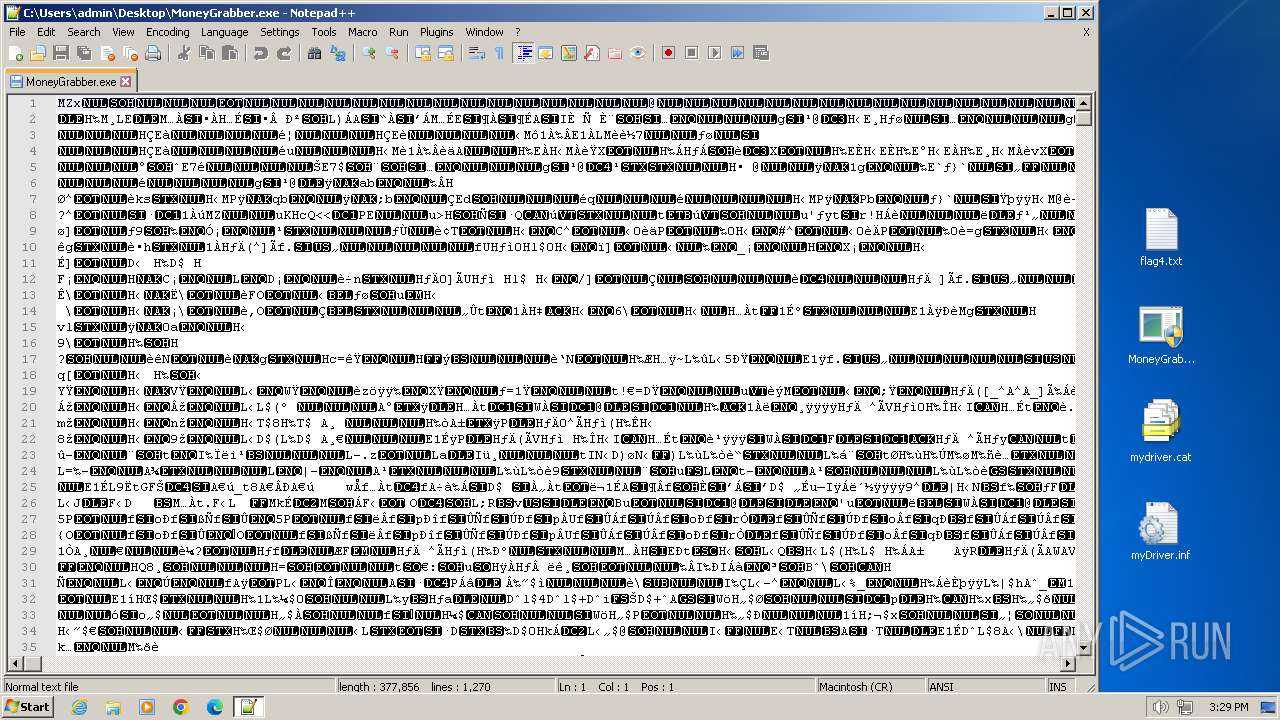Select myDriver.inf on the desktop
Image resolution: width=1280 pixels, height=720 pixels.
coord(1160,531)
